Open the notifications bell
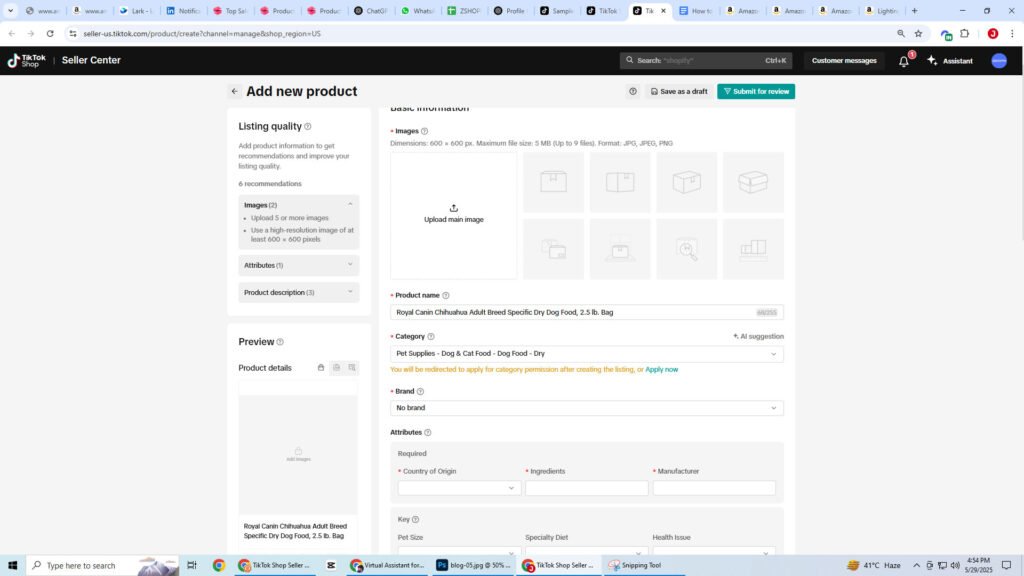1024x576 pixels. [x=904, y=61]
